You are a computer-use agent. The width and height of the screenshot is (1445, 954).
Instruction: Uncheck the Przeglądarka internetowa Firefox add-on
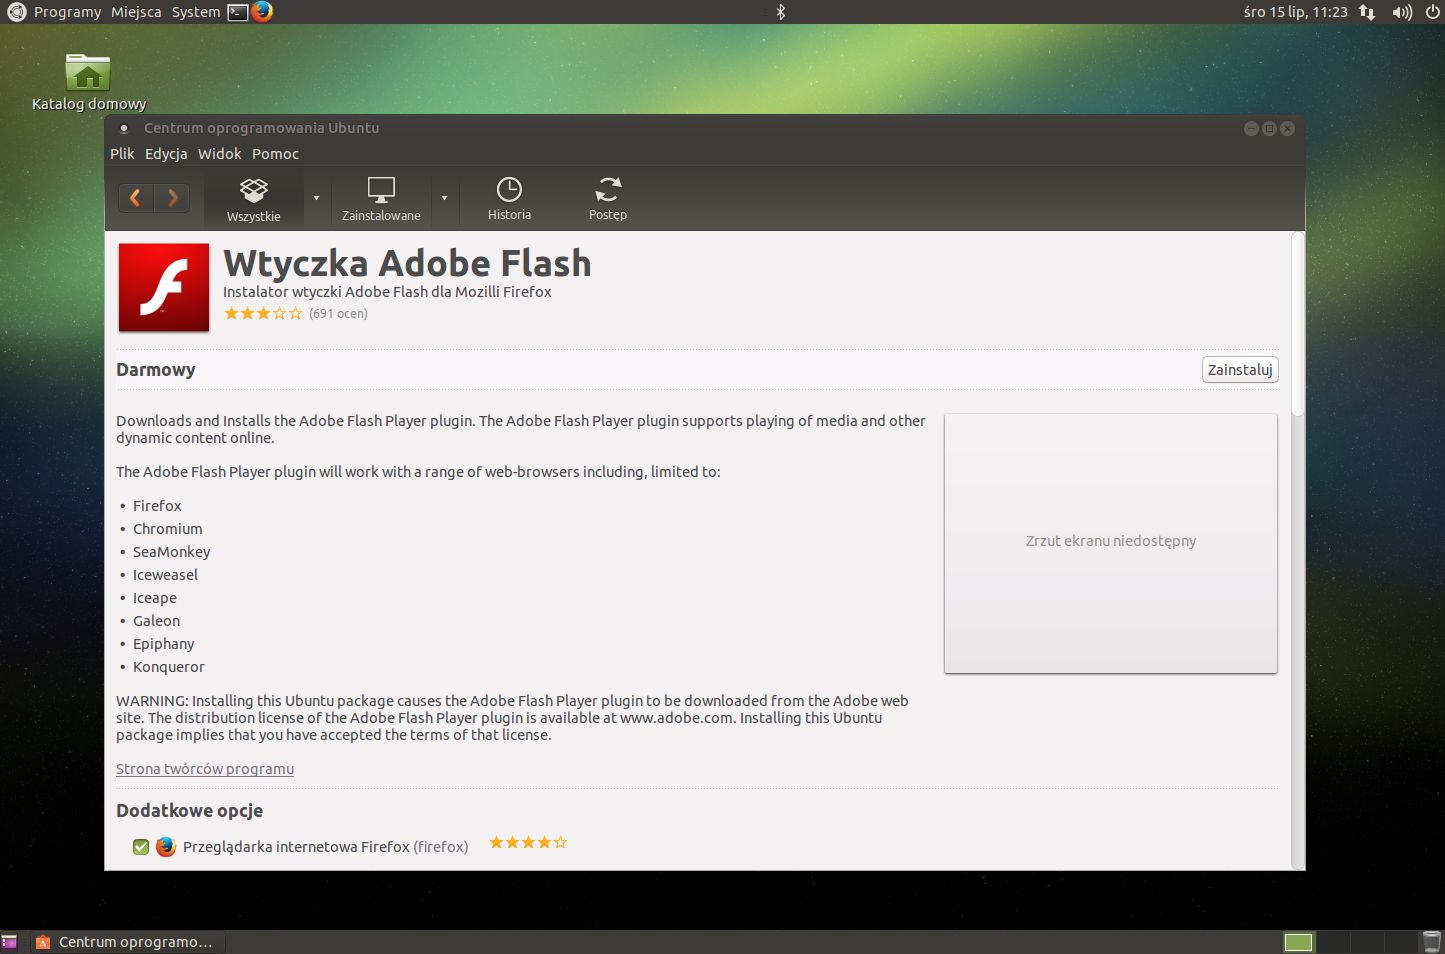pos(141,847)
